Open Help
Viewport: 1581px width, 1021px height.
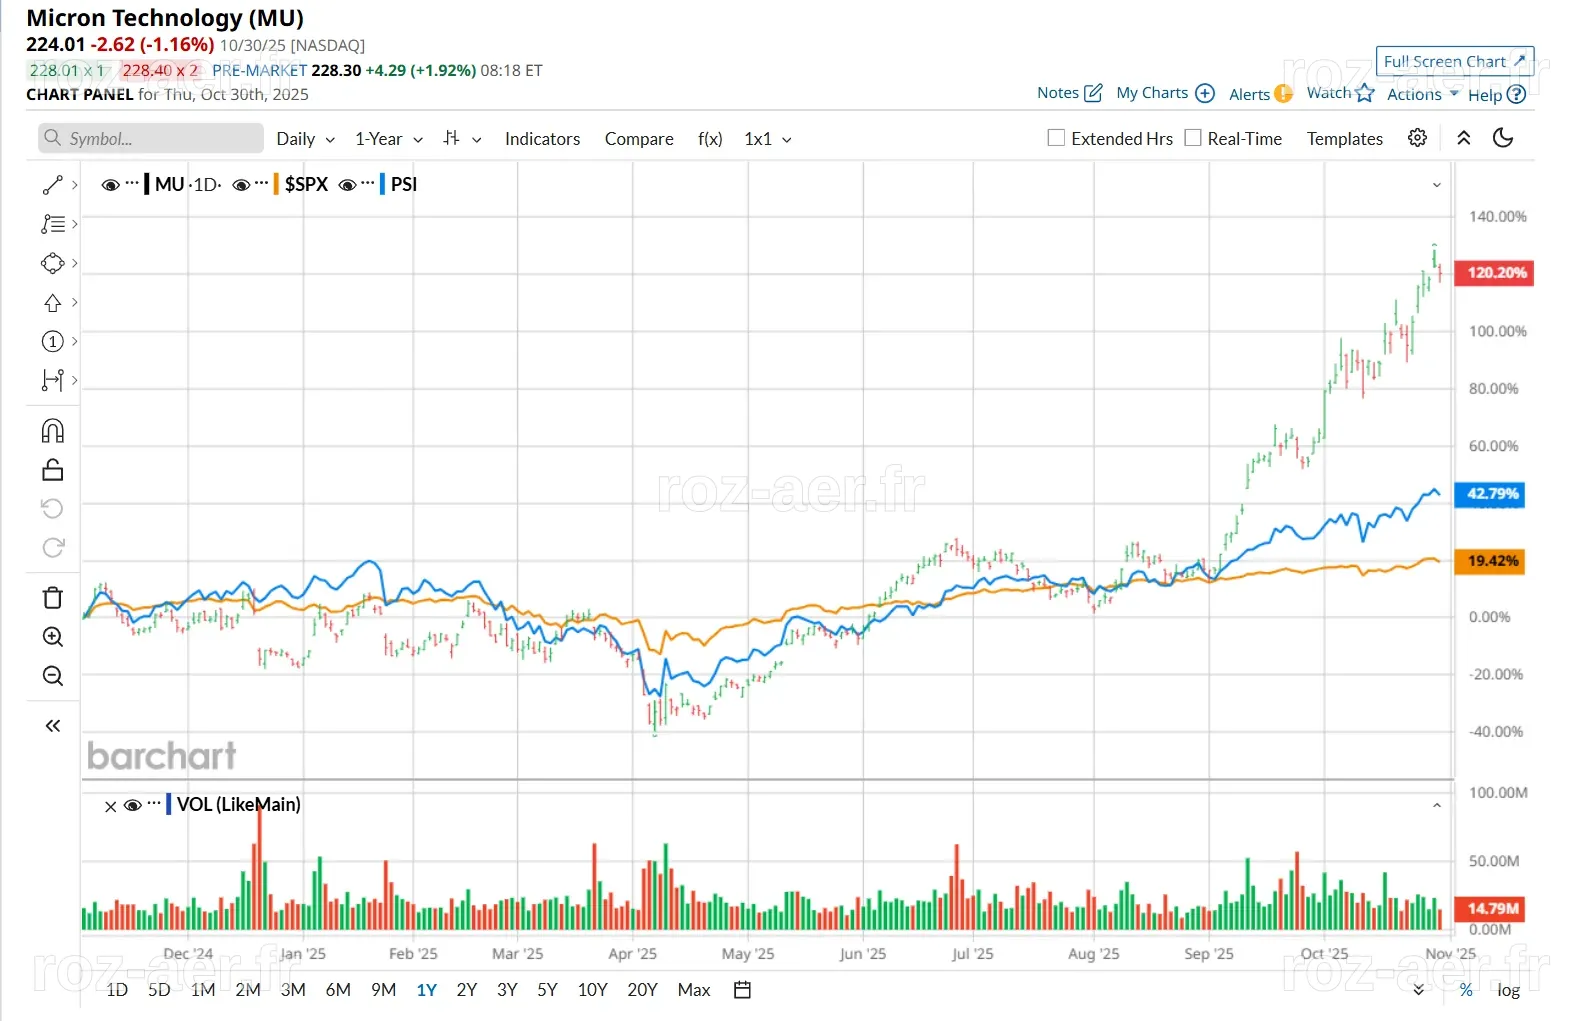pos(1496,95)
